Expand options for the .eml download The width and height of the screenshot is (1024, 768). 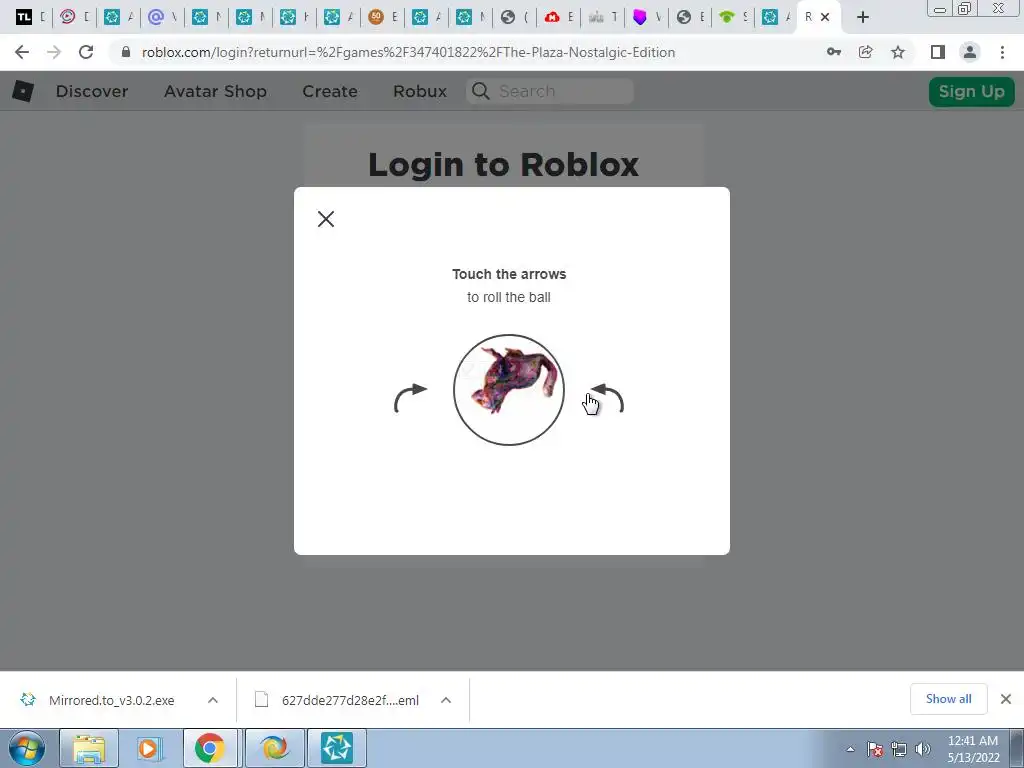point(446,700)
